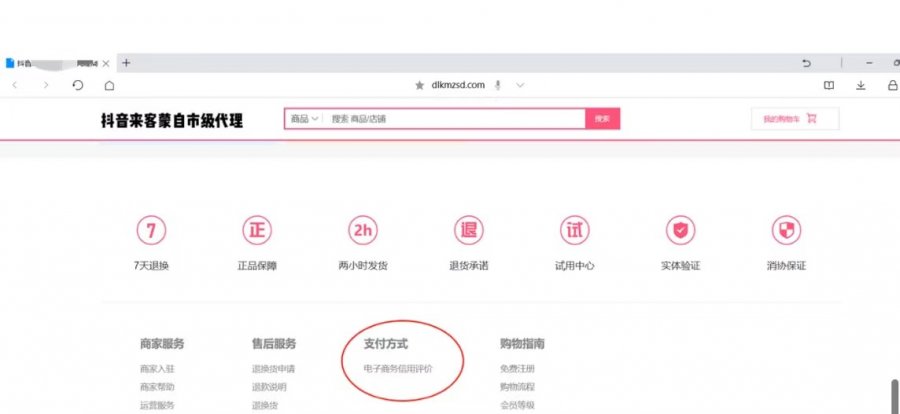Click the 7天退换 circle icon
Image resolution: width=900 pixels, height=414 pixels.
[151, 231]
